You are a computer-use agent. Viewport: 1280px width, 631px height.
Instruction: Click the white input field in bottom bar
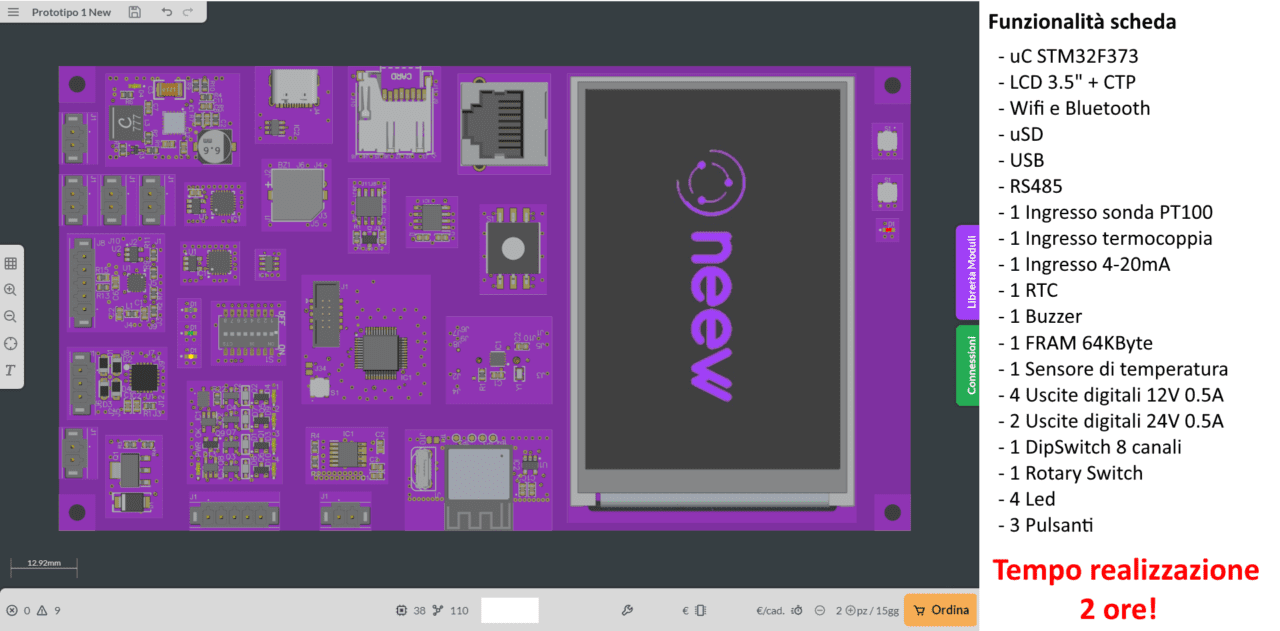pyautogui.click(x=509, y=610)
